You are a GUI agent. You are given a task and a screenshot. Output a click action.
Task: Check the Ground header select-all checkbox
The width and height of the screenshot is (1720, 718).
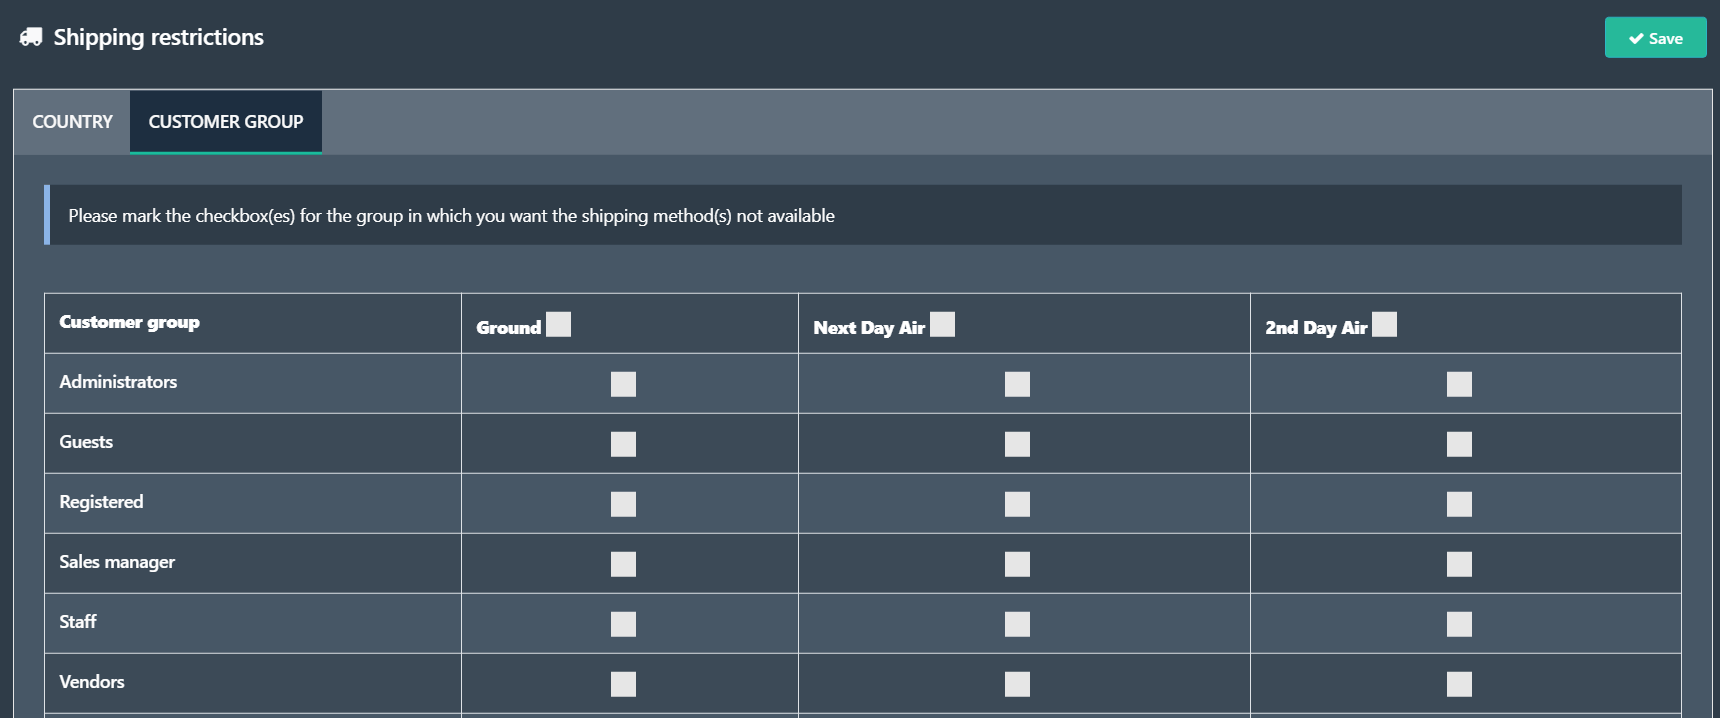point(559,325)
